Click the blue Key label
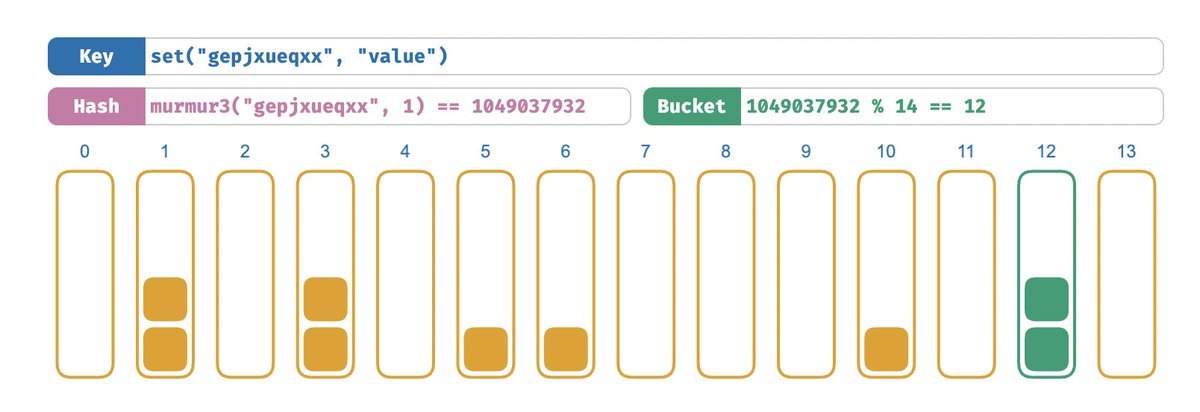Screen dimensions: 1200x412 pos(96,57)
